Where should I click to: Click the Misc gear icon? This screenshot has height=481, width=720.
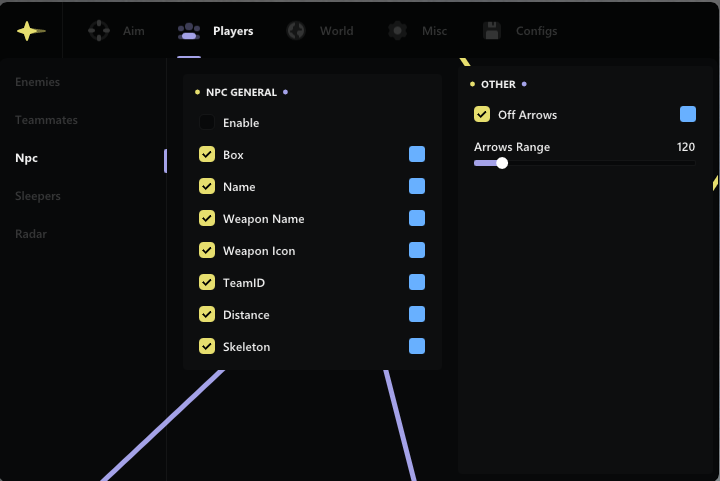coord(398,31)
